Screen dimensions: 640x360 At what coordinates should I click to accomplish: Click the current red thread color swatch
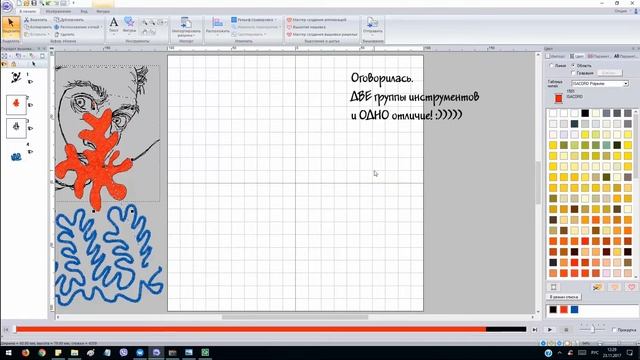click(558, 98)
